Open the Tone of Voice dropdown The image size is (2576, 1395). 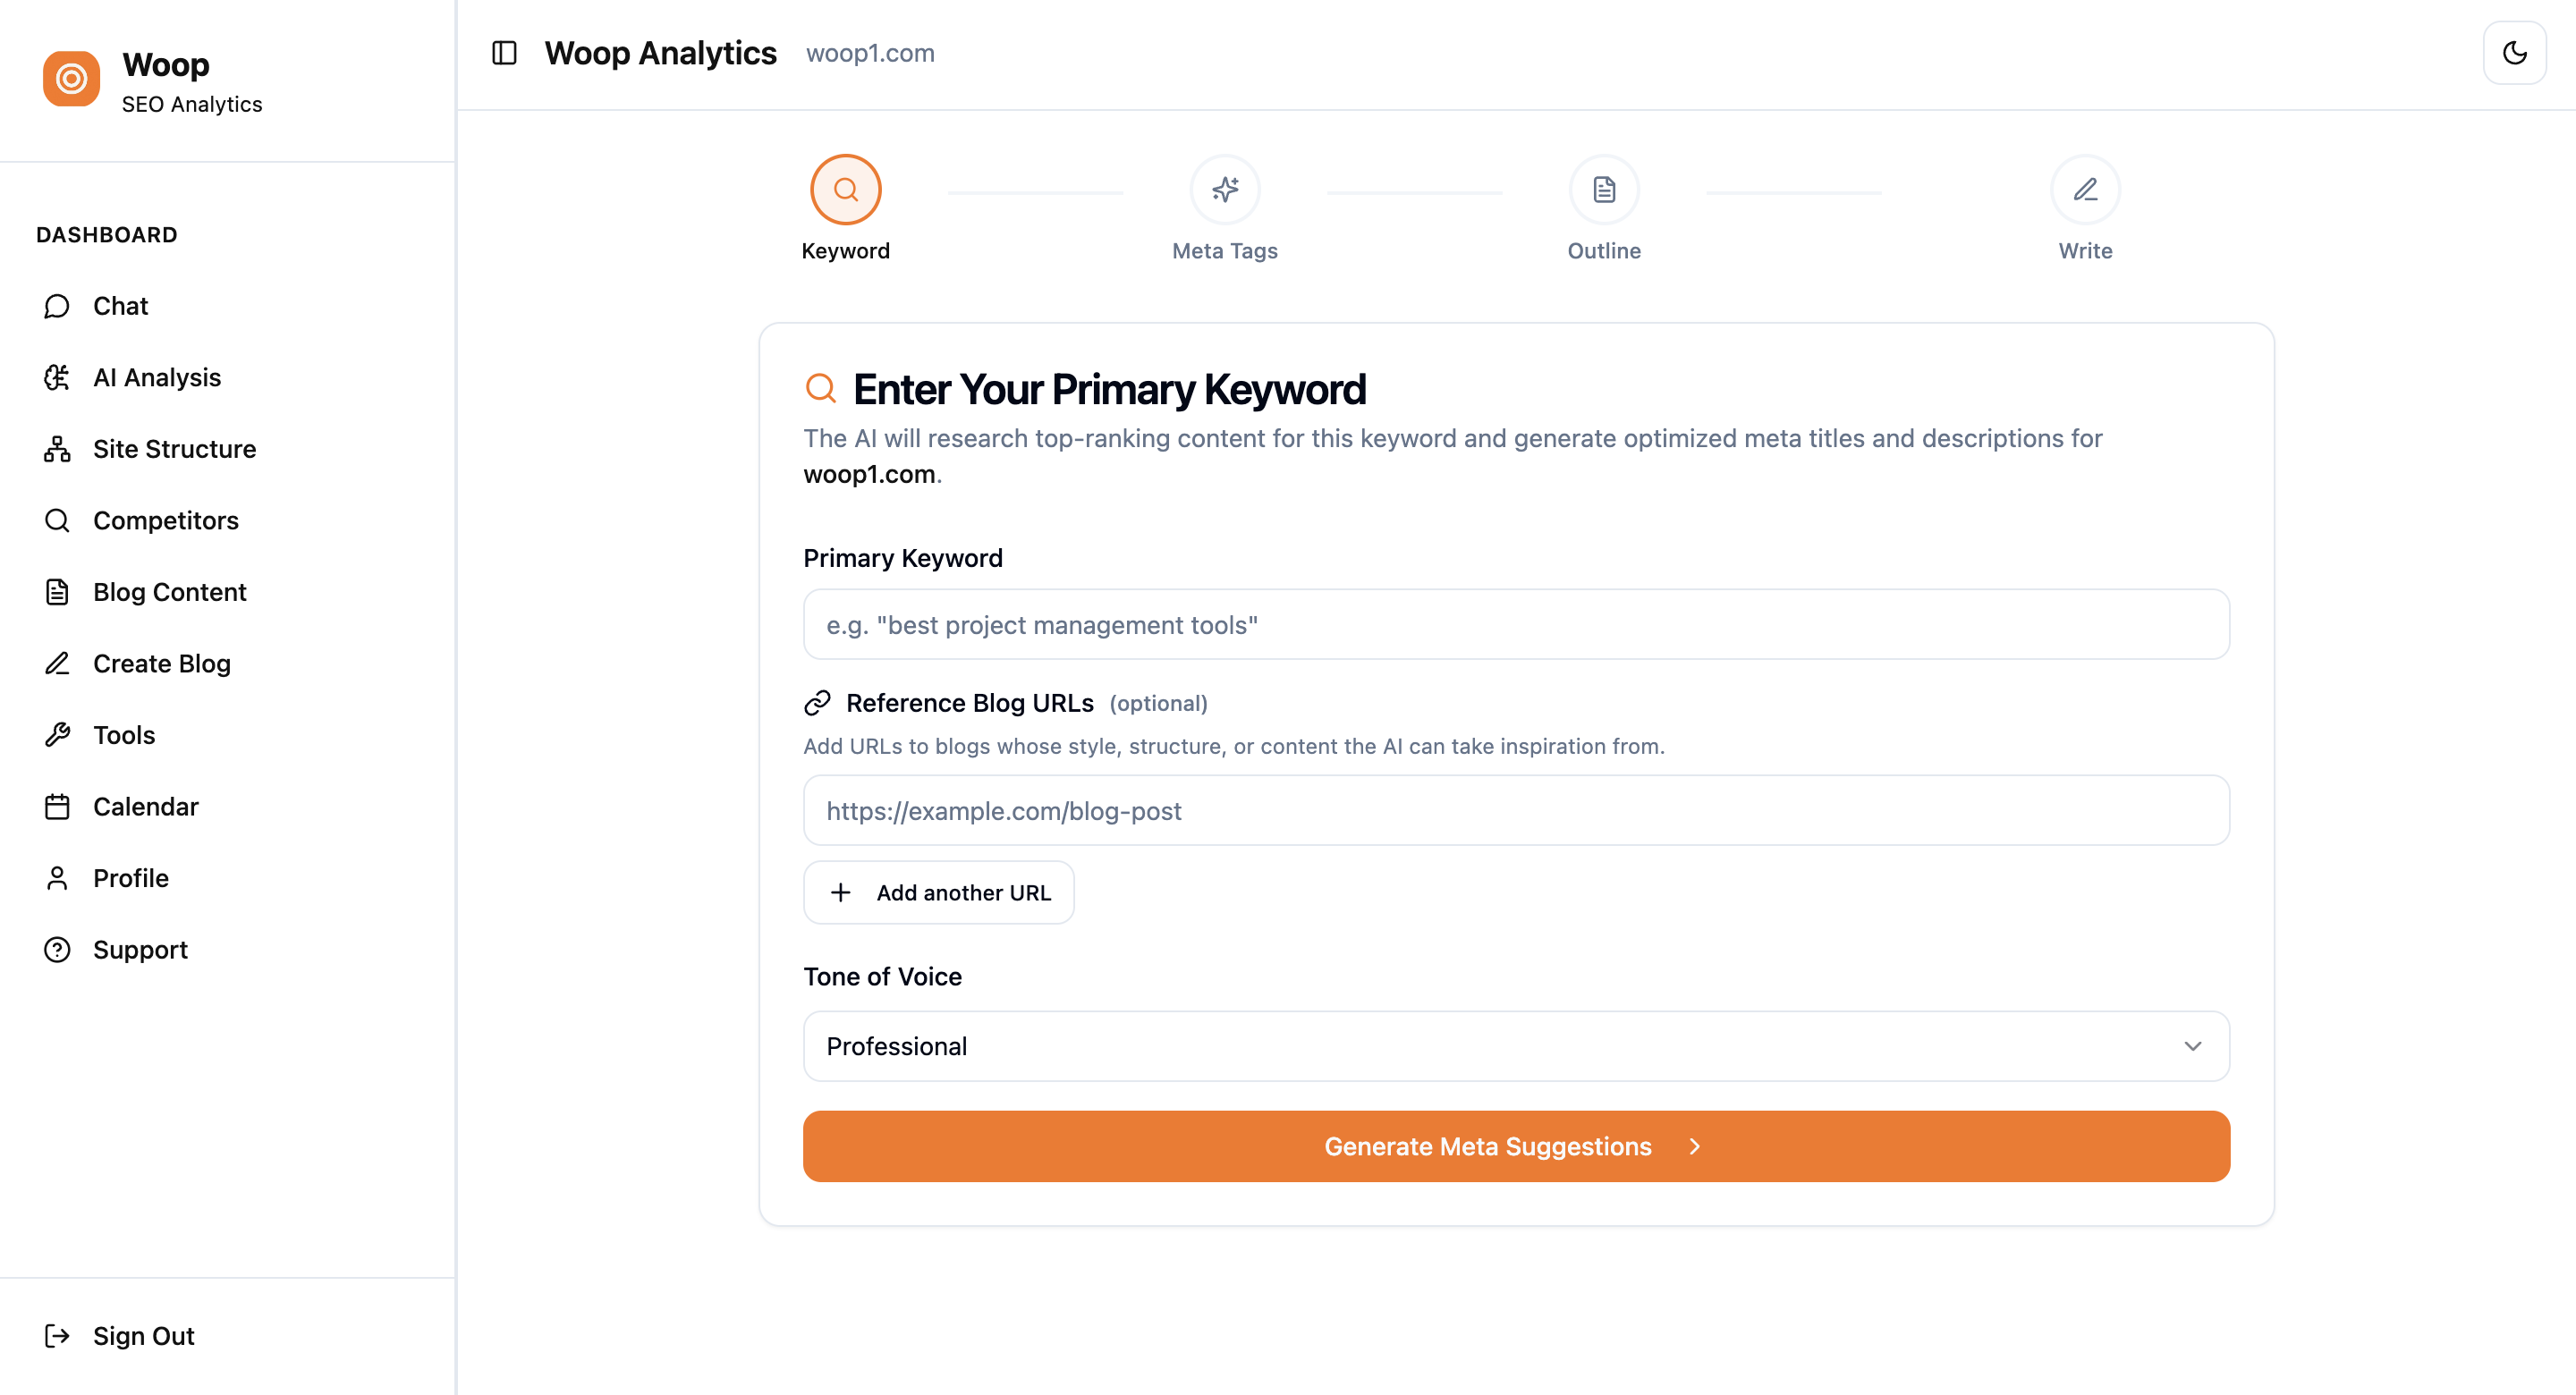tap(1515, 1046)
